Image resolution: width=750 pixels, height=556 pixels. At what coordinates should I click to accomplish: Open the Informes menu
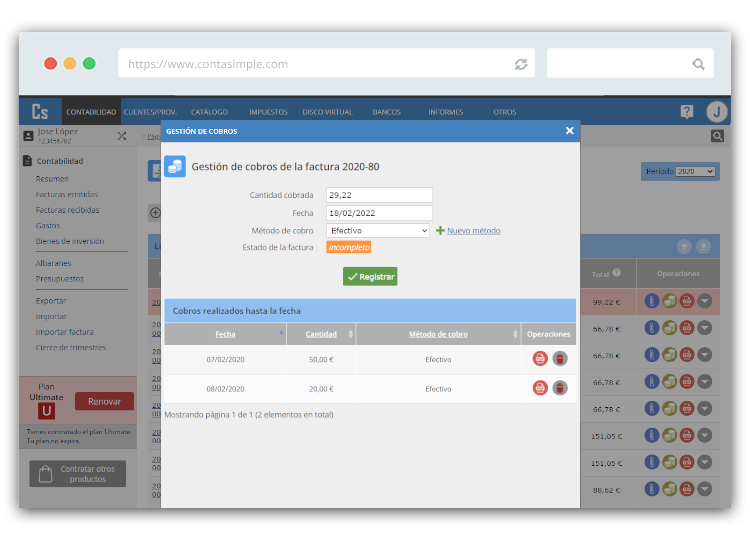click(x=445, y=112)
